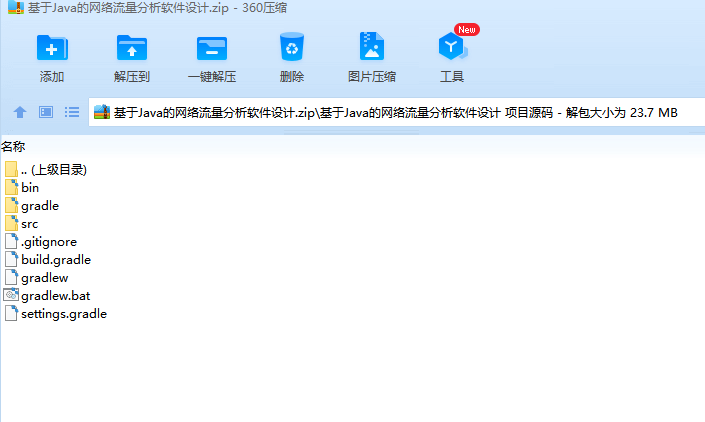Select the gradle folder icon
This screenshot has width=705, height=422.
[x=11, y=205]
